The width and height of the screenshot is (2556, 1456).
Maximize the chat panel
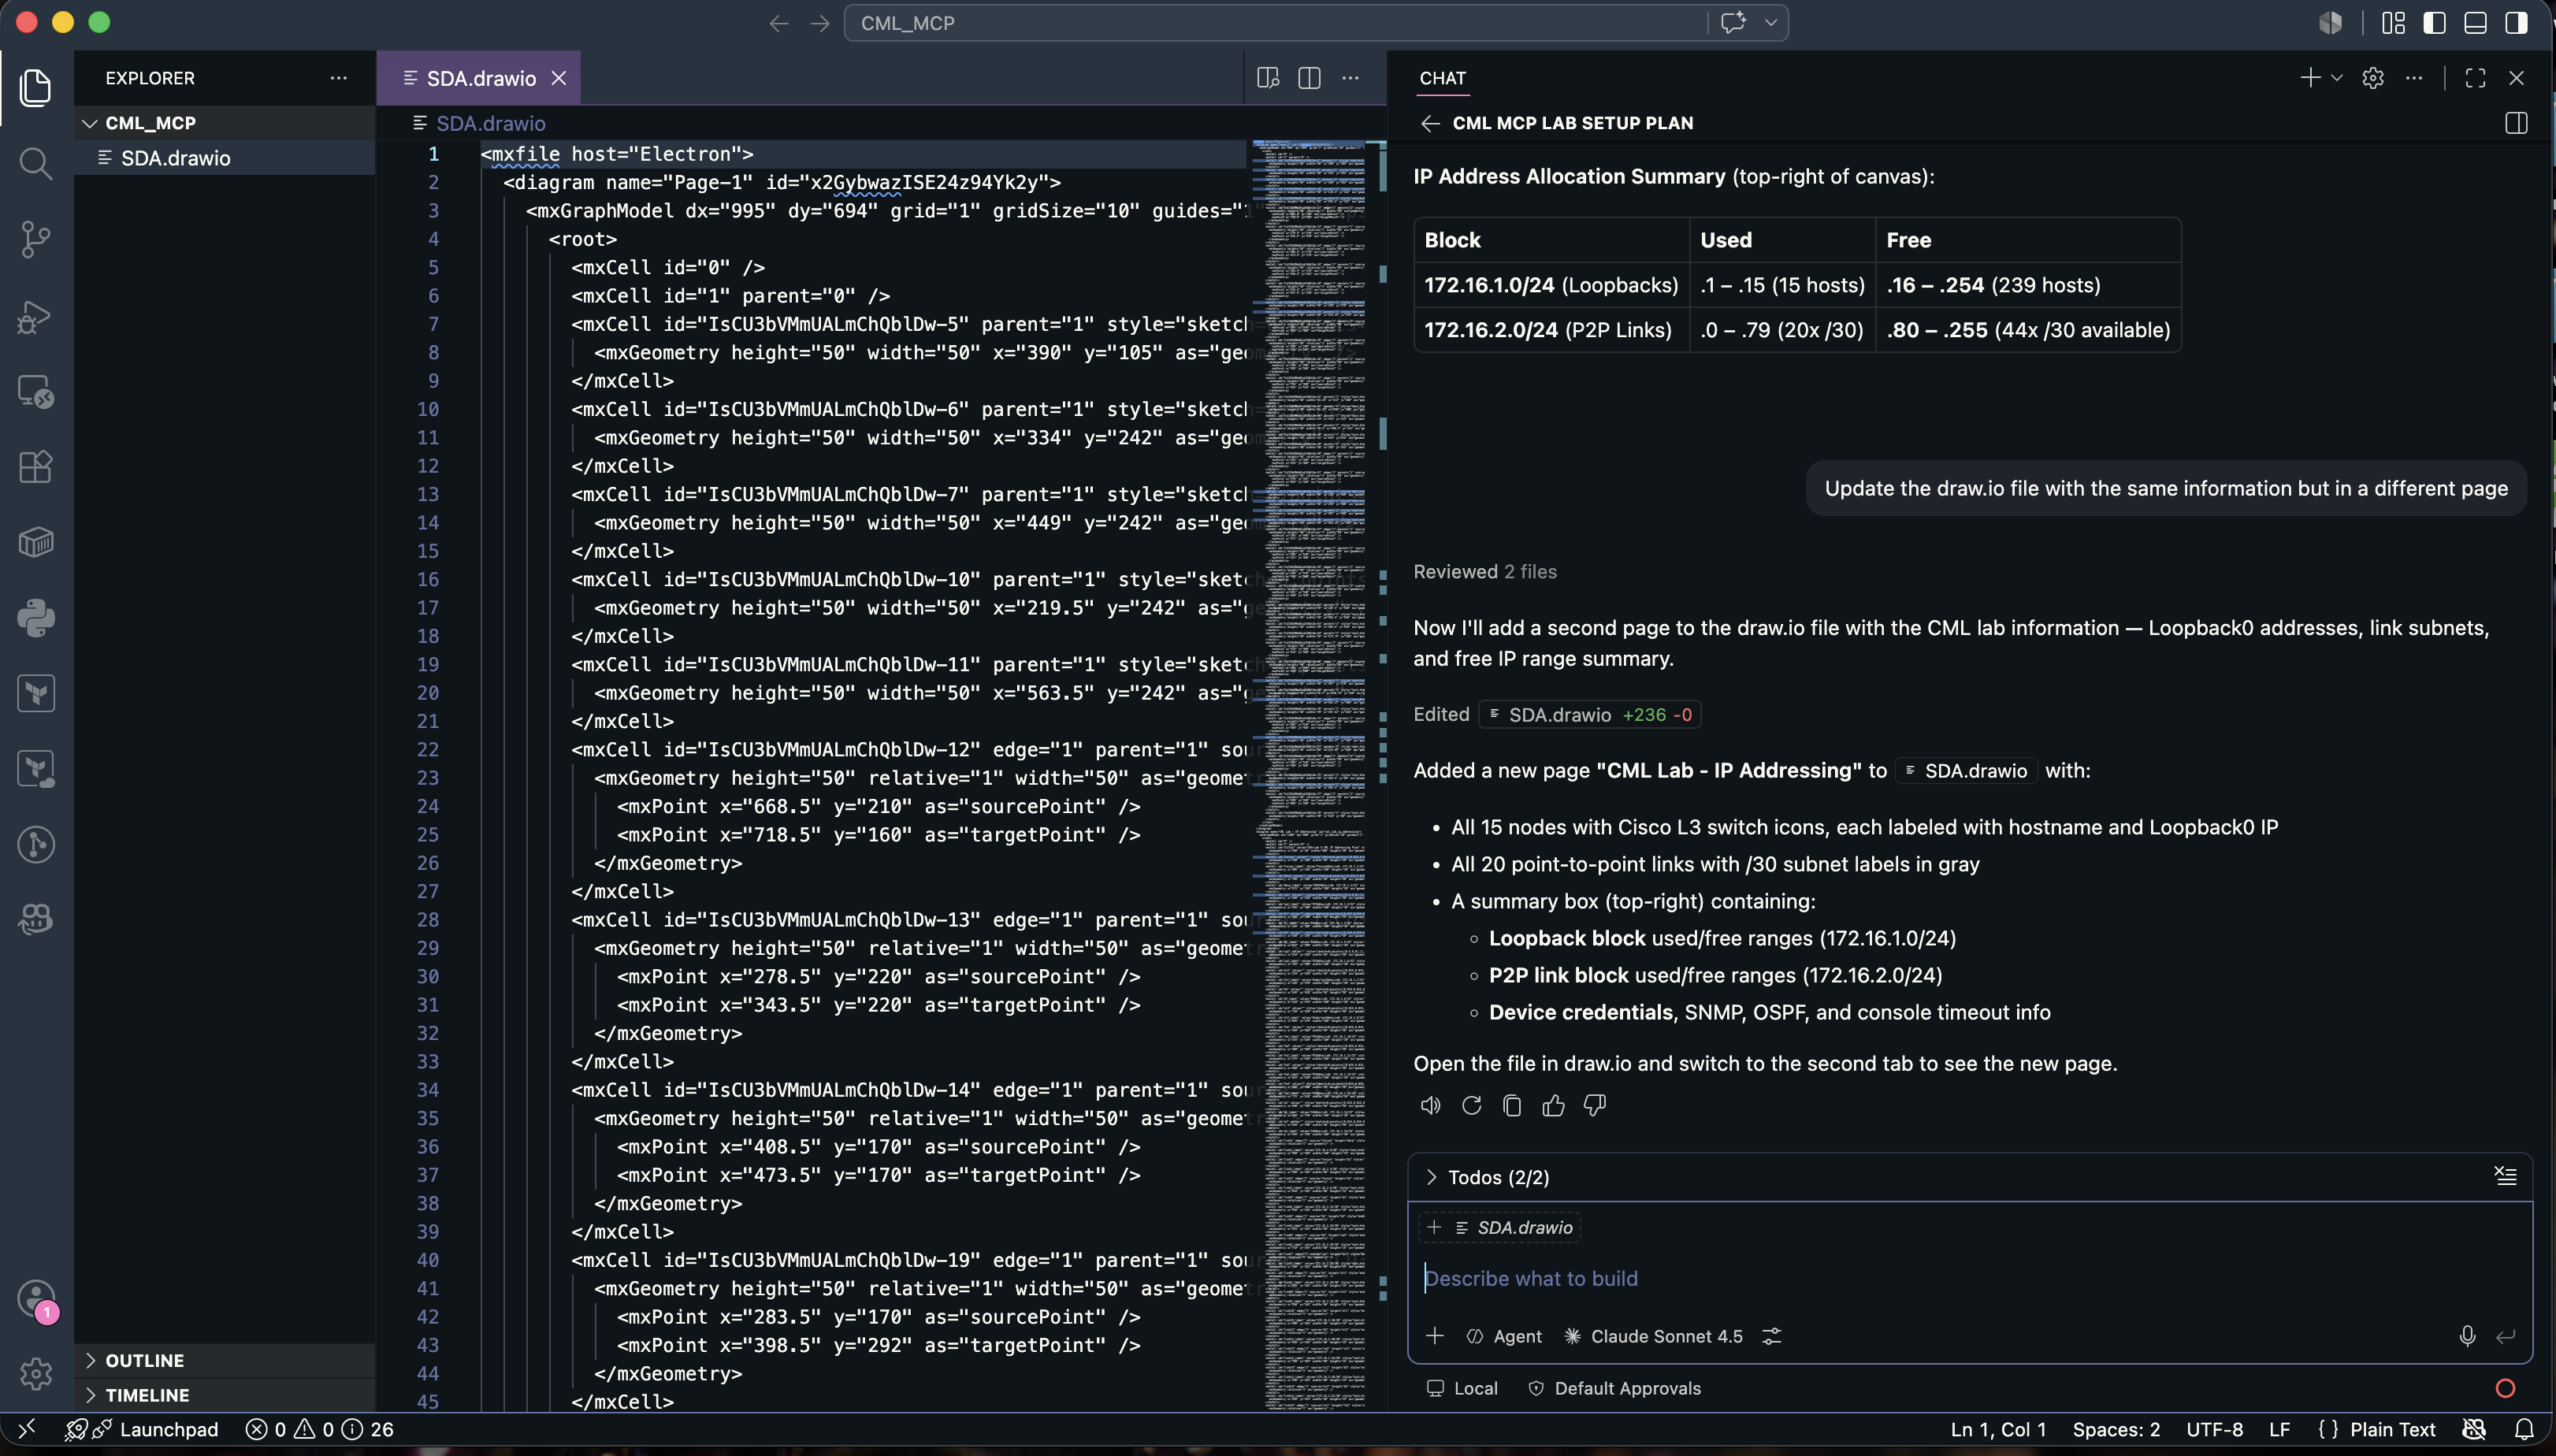[2475, 78]
